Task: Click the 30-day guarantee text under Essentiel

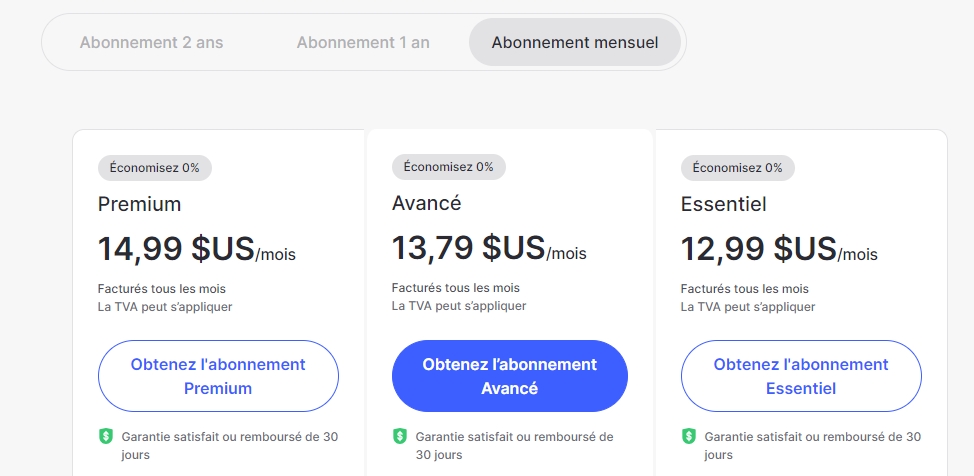Action: coord(812,446)
